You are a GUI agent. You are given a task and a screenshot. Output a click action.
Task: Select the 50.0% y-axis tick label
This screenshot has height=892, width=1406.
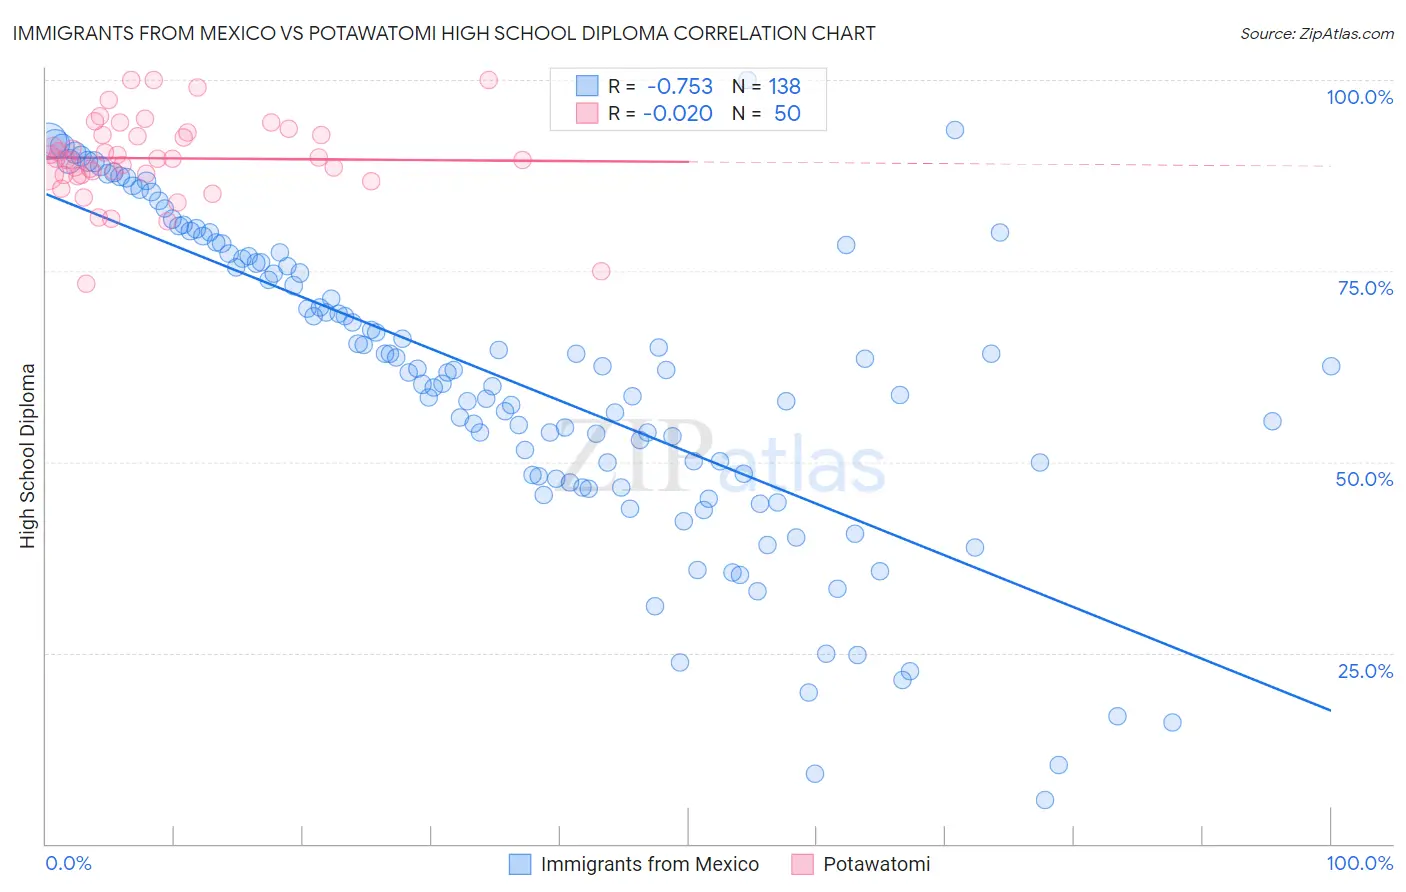click(x=1364, y=479)
